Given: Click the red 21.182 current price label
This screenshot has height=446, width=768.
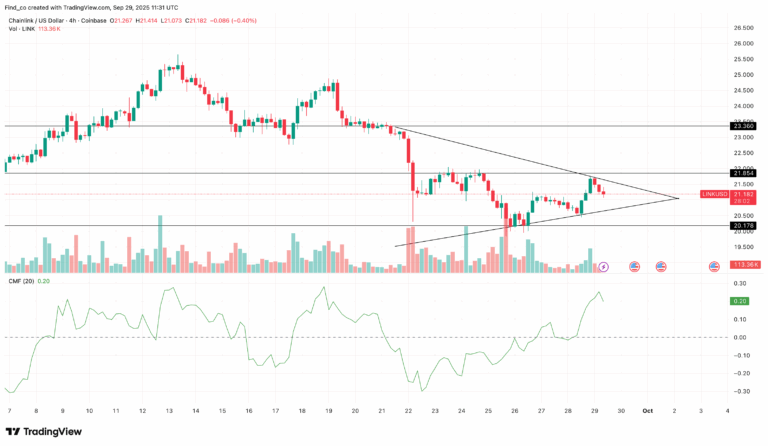Looking at the screenshot, I should coord(743,194).
